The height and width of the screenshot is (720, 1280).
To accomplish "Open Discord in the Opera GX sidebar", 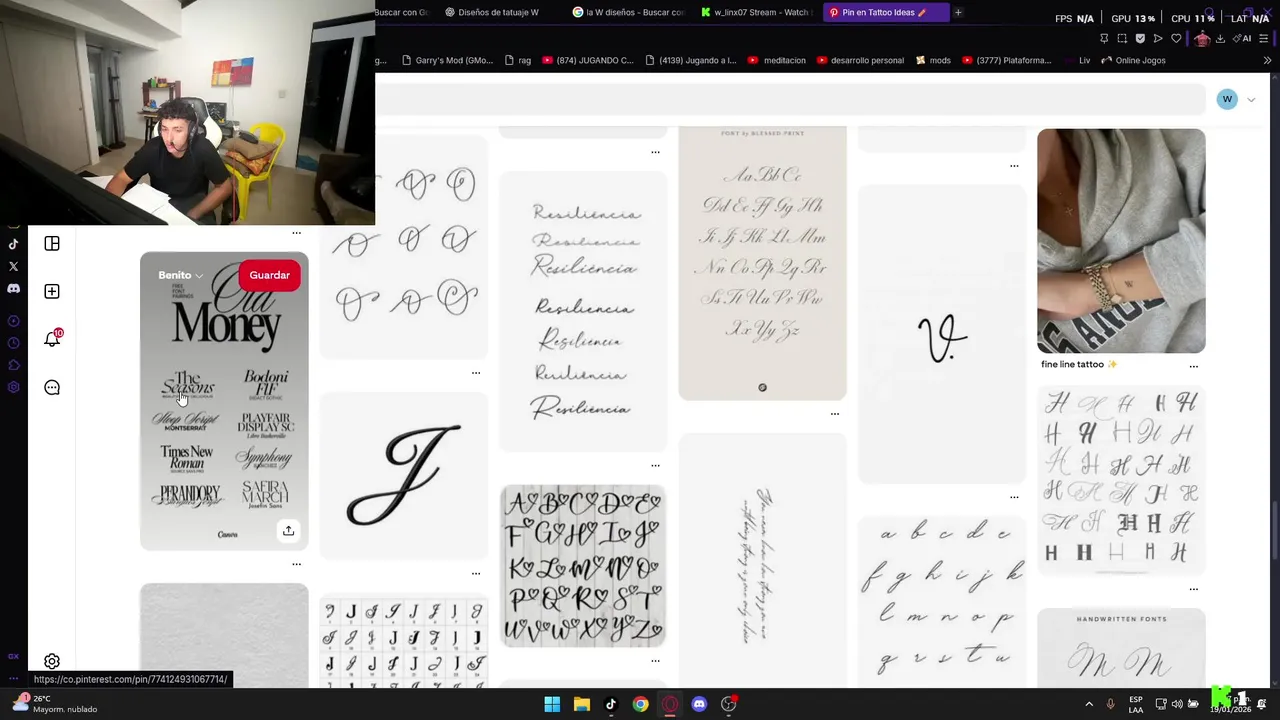I will tap(13, 288).
